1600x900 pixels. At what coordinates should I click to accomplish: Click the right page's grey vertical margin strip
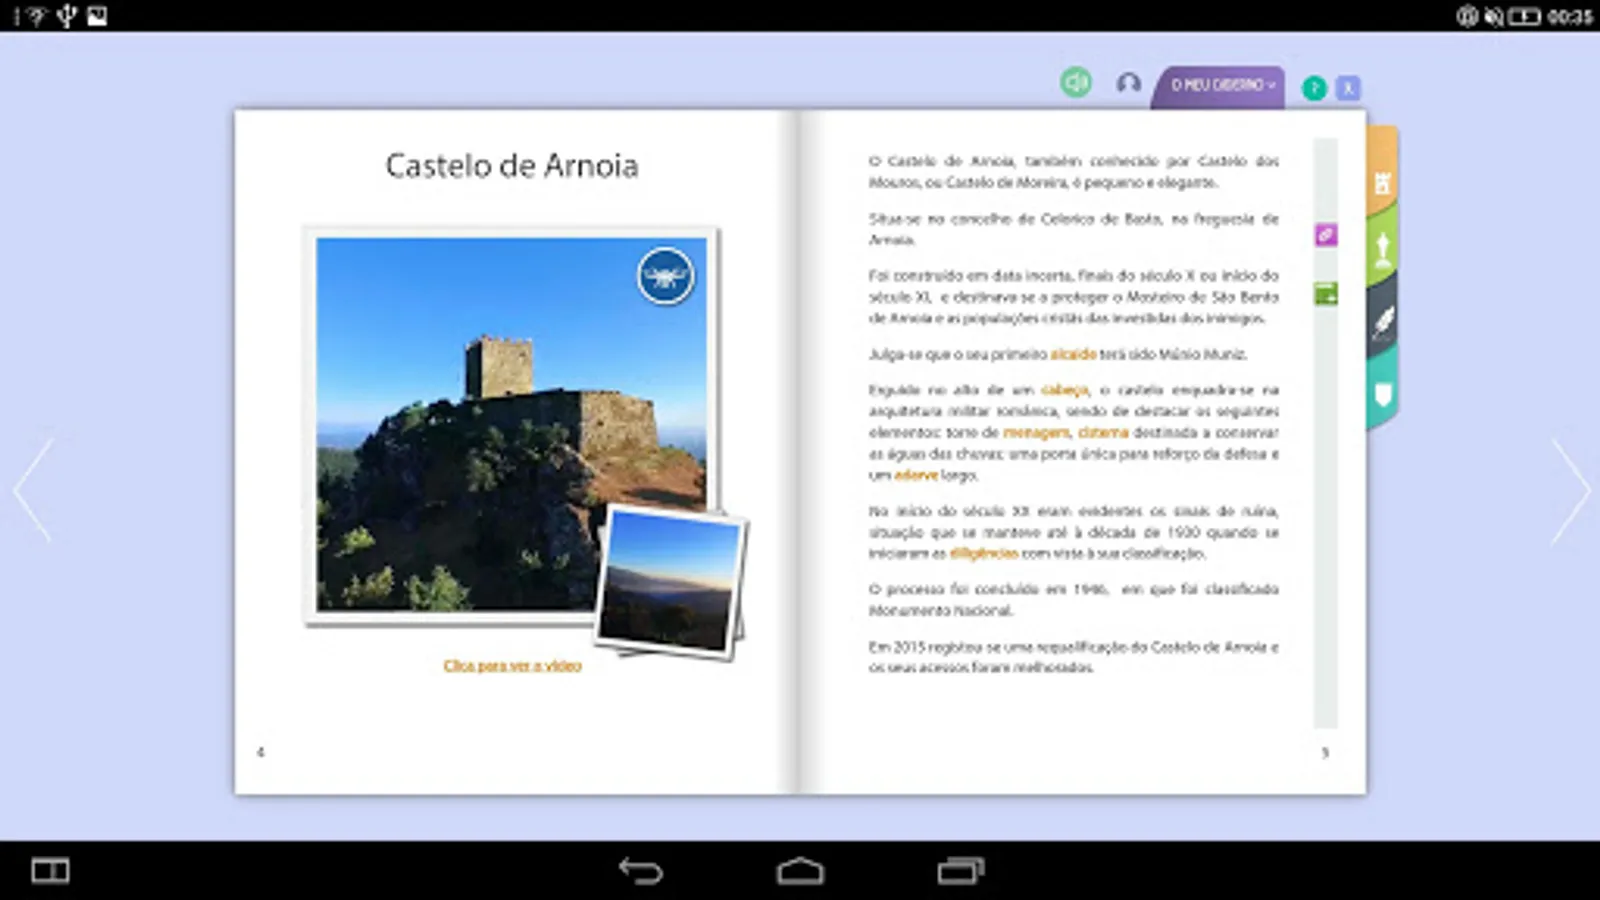[x=1325, y=433]
